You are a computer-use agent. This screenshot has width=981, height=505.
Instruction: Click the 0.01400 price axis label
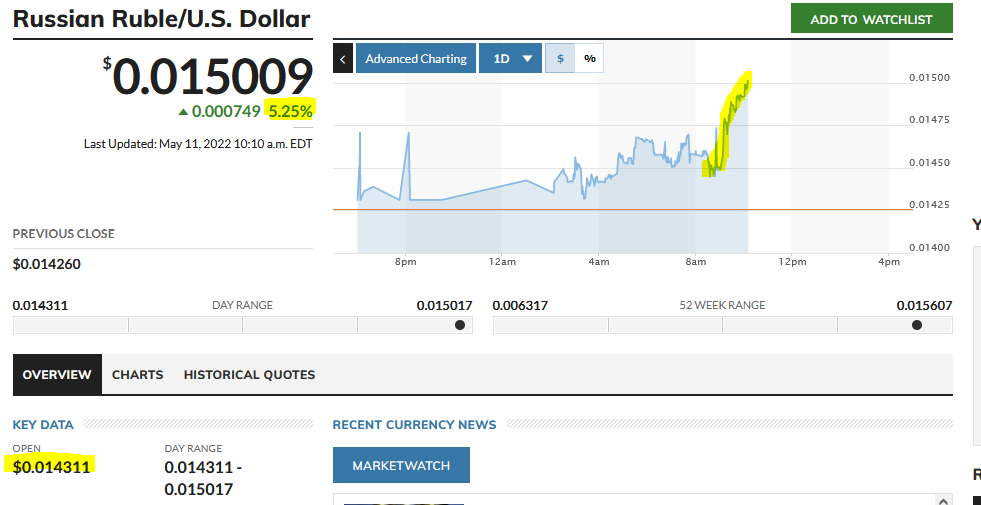tap(929, 248)
